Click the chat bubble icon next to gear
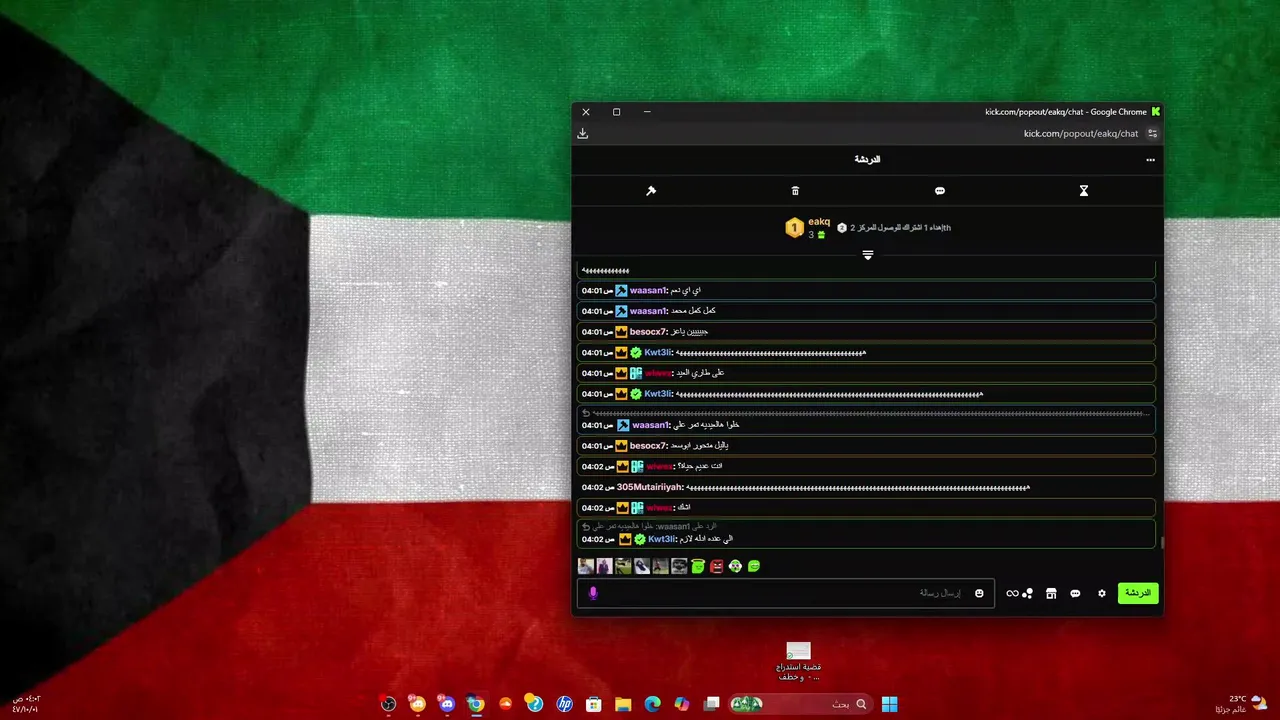 click(1075, 593)
